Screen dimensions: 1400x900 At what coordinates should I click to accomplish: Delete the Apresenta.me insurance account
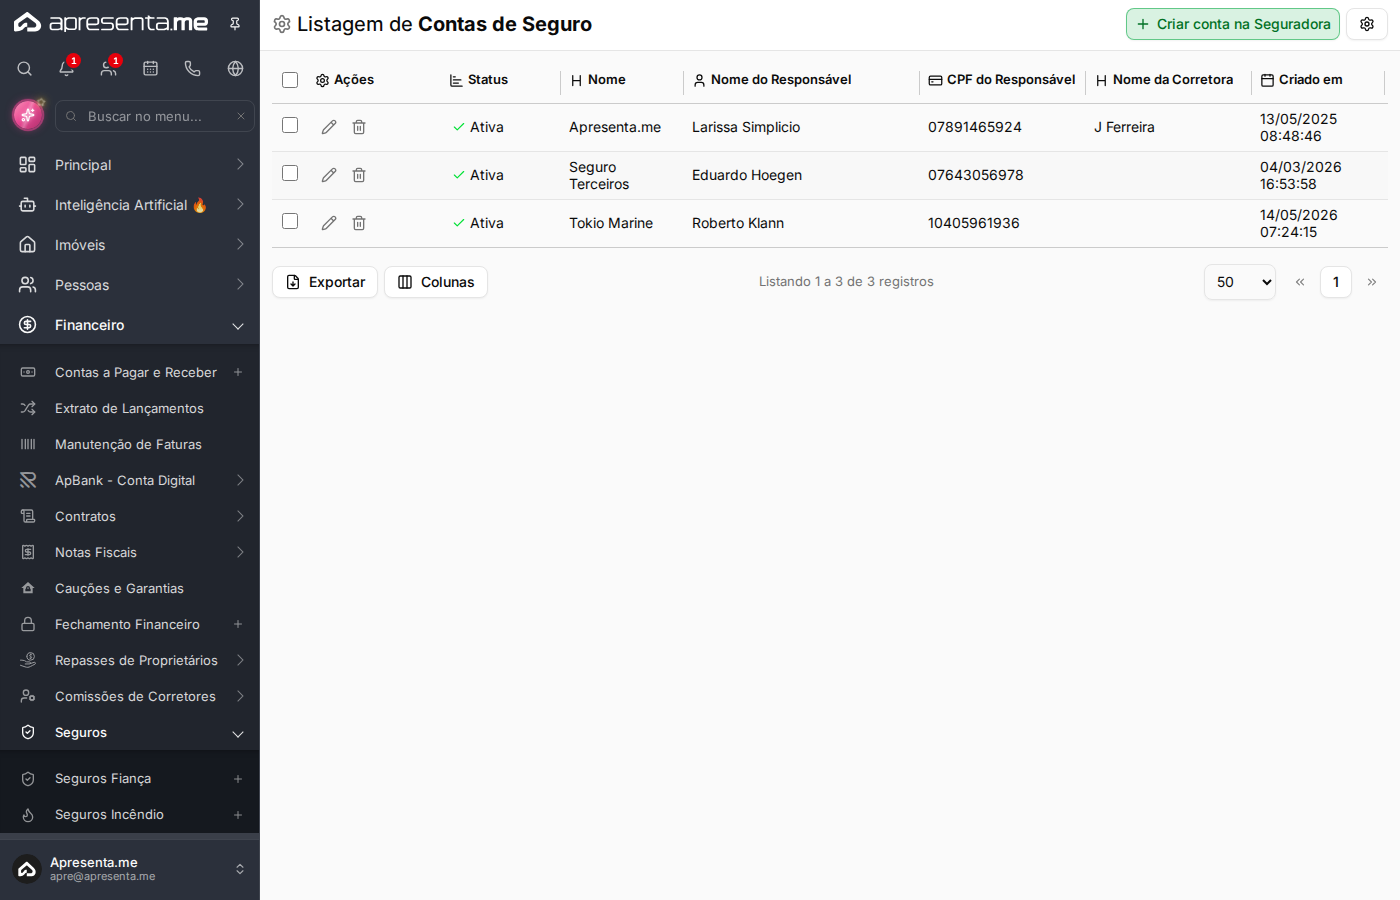pos(359,127)
